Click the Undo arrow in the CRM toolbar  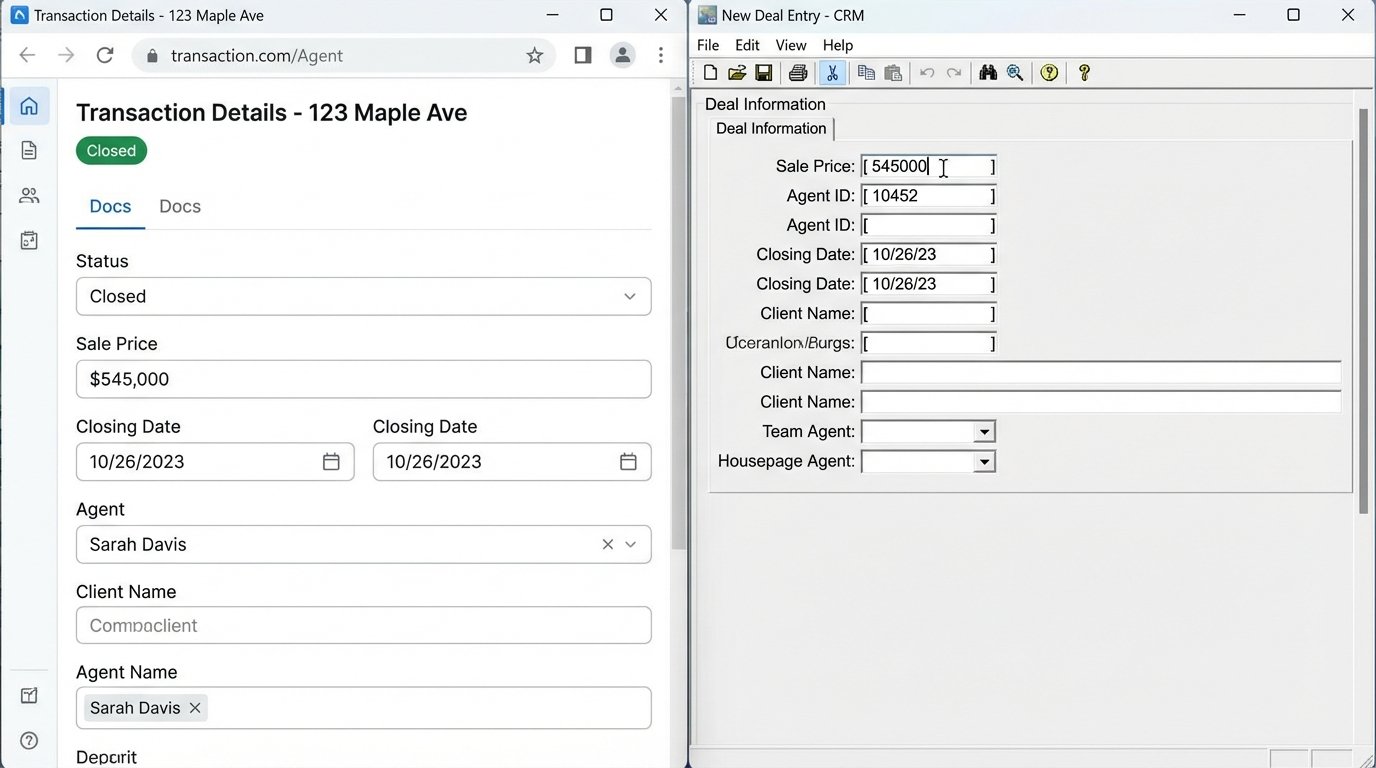(926, 72)
